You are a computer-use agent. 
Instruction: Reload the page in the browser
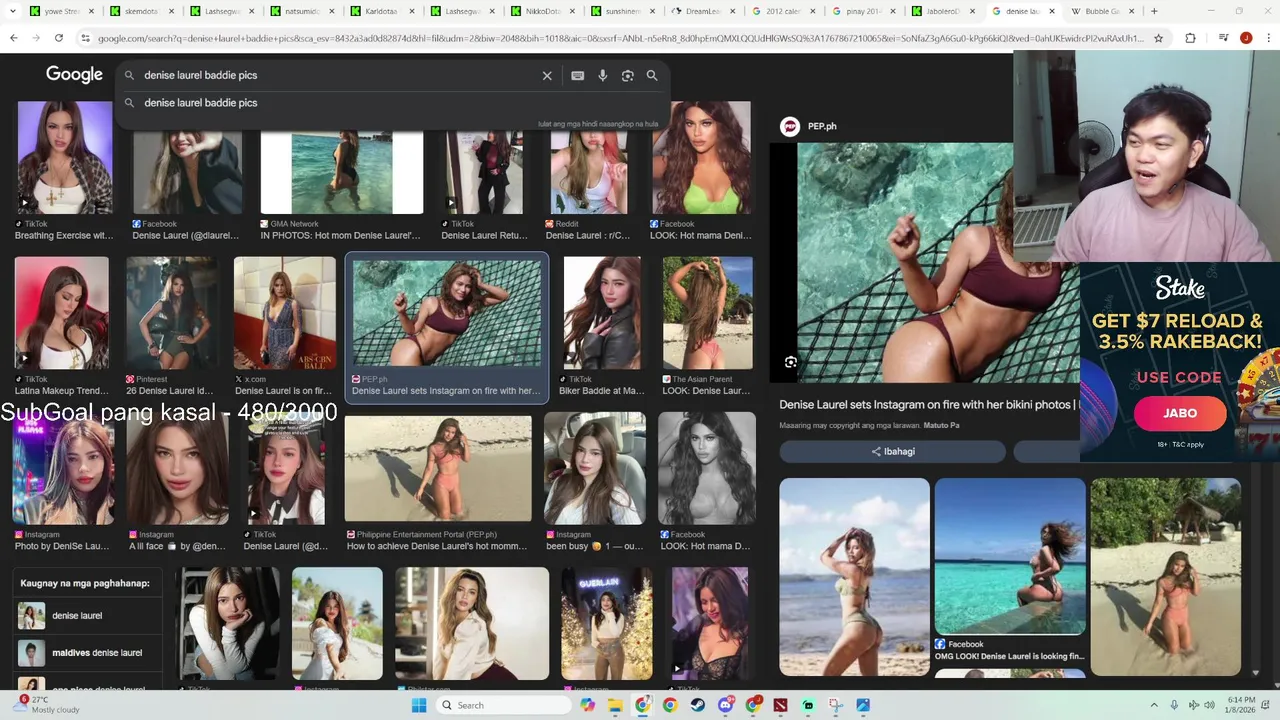(59, 38)
